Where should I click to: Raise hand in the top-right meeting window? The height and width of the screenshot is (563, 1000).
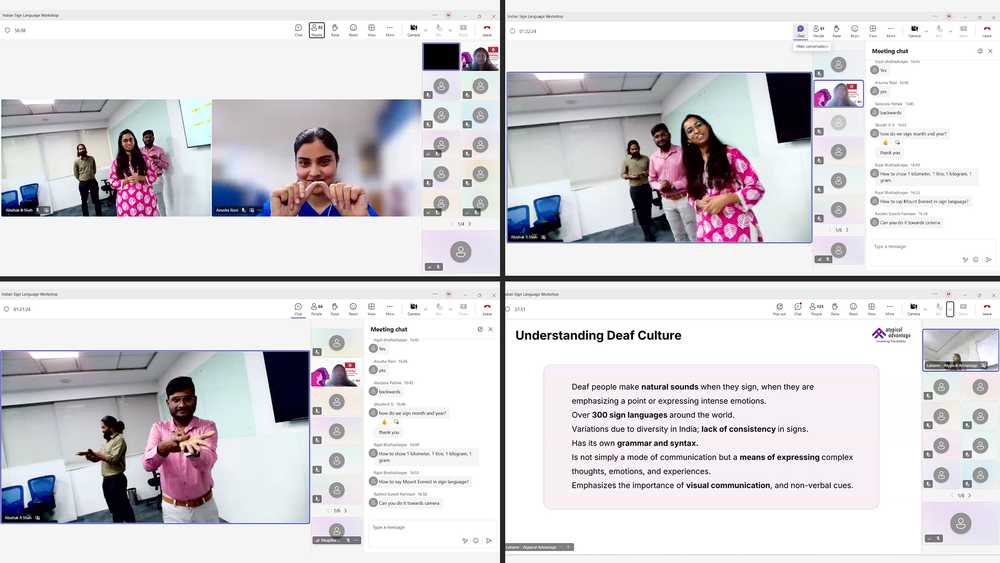(x=837, y=31)
